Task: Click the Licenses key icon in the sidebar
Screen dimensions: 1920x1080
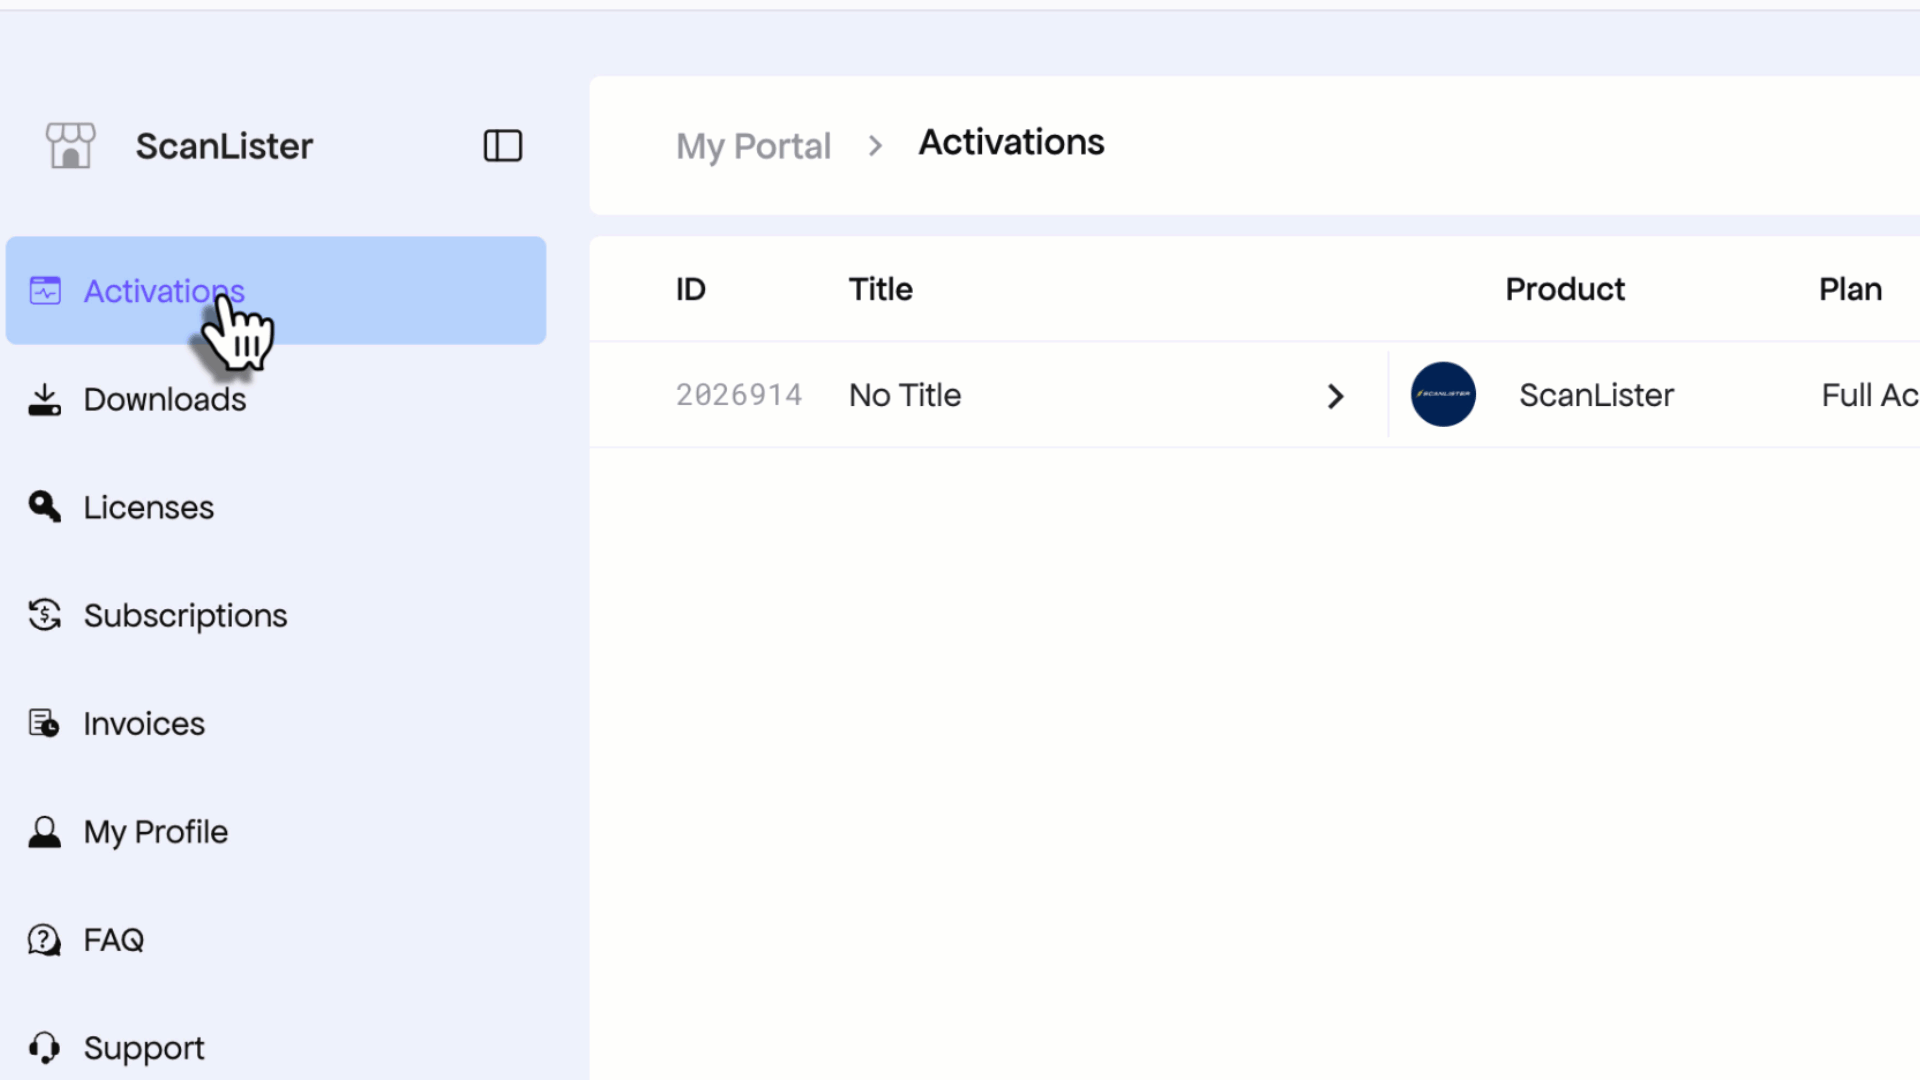Action: (x=45, y=507)
